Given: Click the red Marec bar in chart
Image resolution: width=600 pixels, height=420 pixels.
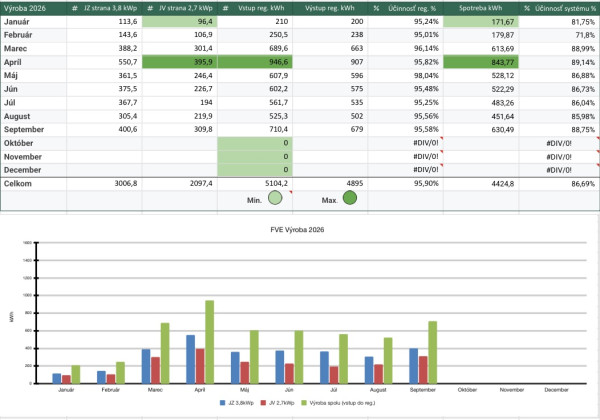Looking at the screenshot, I should pos(155,370).
